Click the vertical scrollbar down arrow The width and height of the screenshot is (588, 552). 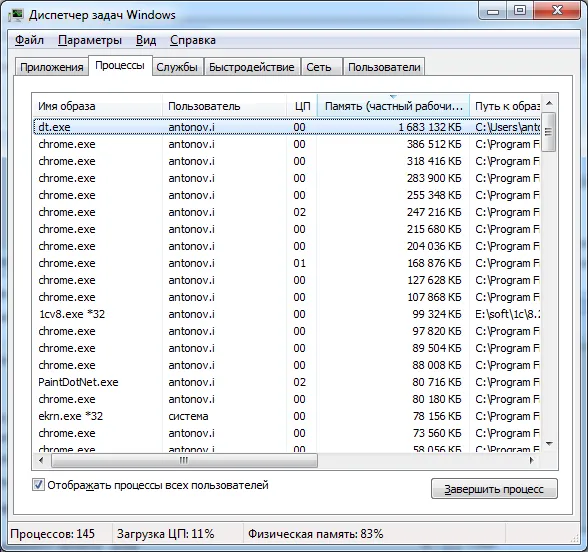point(549,444)
